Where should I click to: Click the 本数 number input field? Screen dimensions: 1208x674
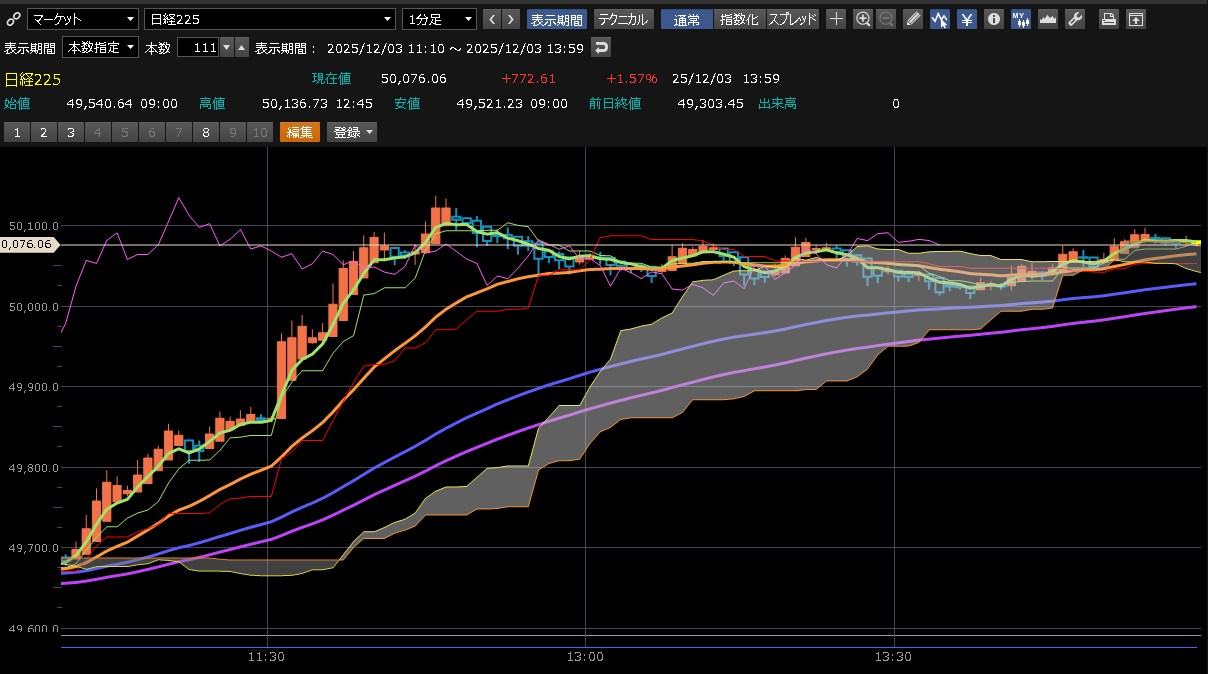click(197, 47)
